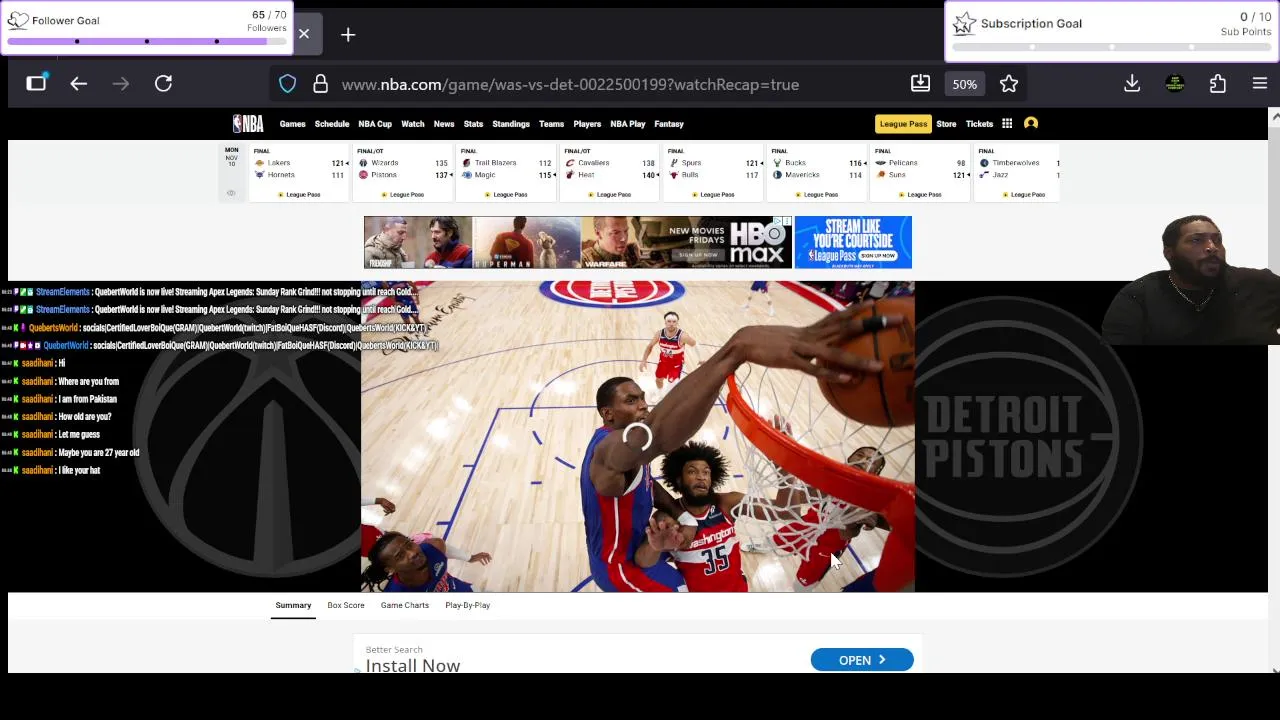Open the Players page
1280x720 pixels.
click(x=587, y=124)
